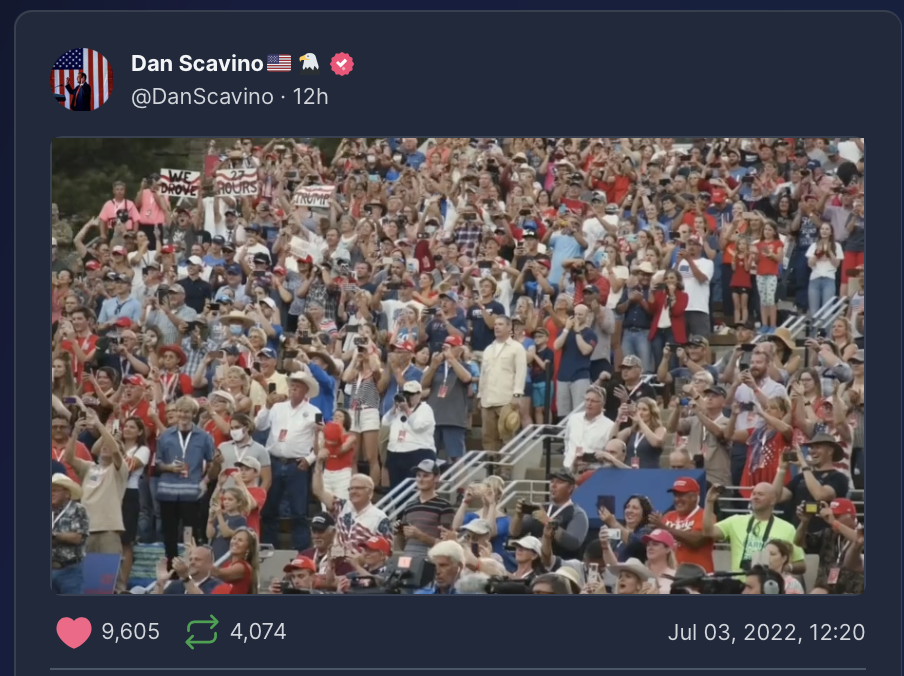Click the pink verified checkmark badge
This screenshot has height=676, width=904.
[342, 63]
